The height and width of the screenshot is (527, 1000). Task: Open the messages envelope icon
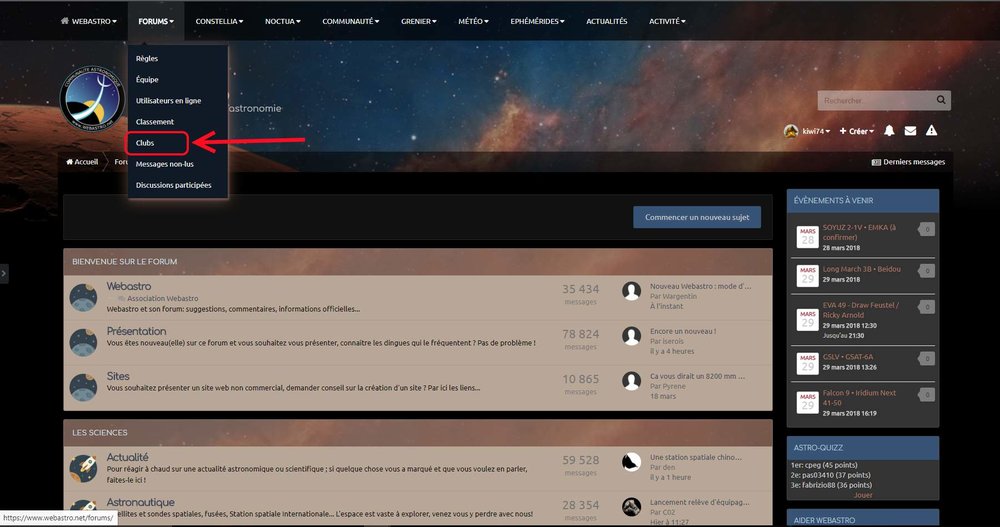click(910, 131)
